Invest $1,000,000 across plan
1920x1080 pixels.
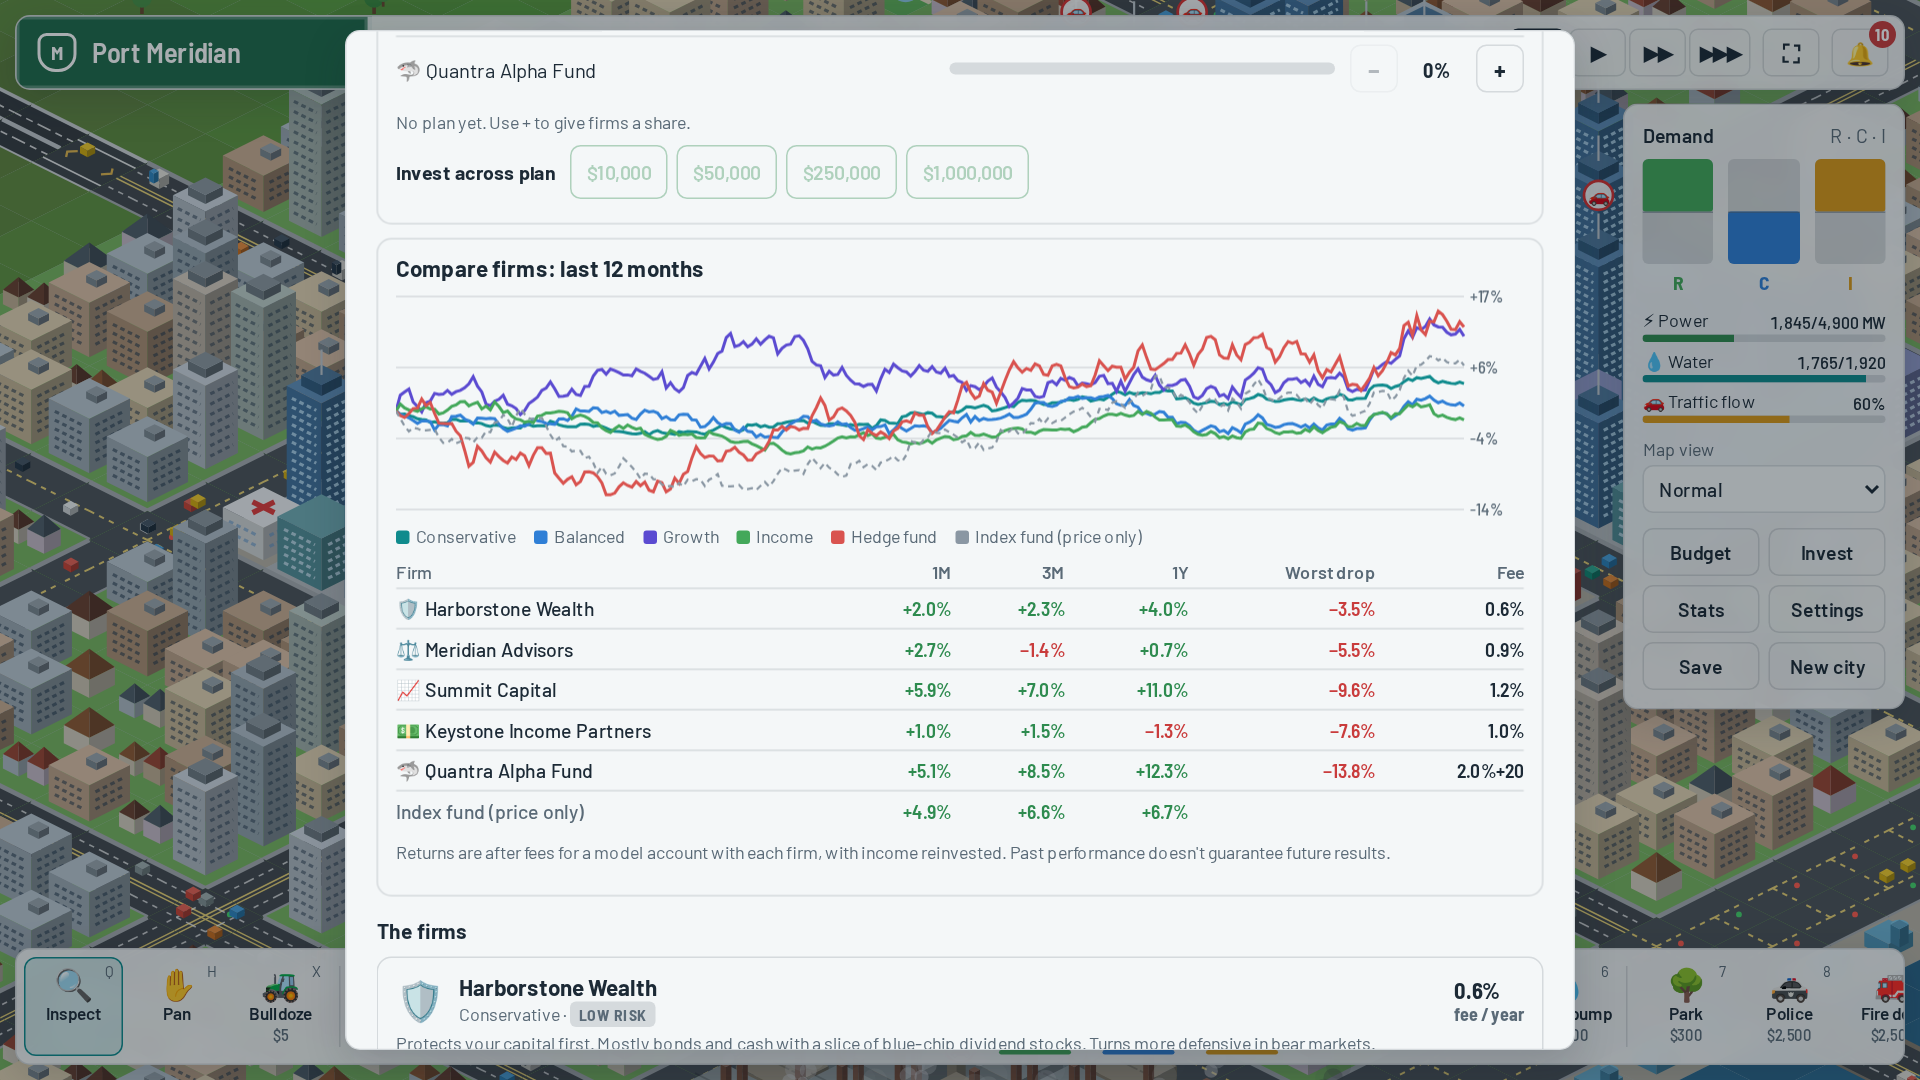pyautogui.click(x=968, y=173)
